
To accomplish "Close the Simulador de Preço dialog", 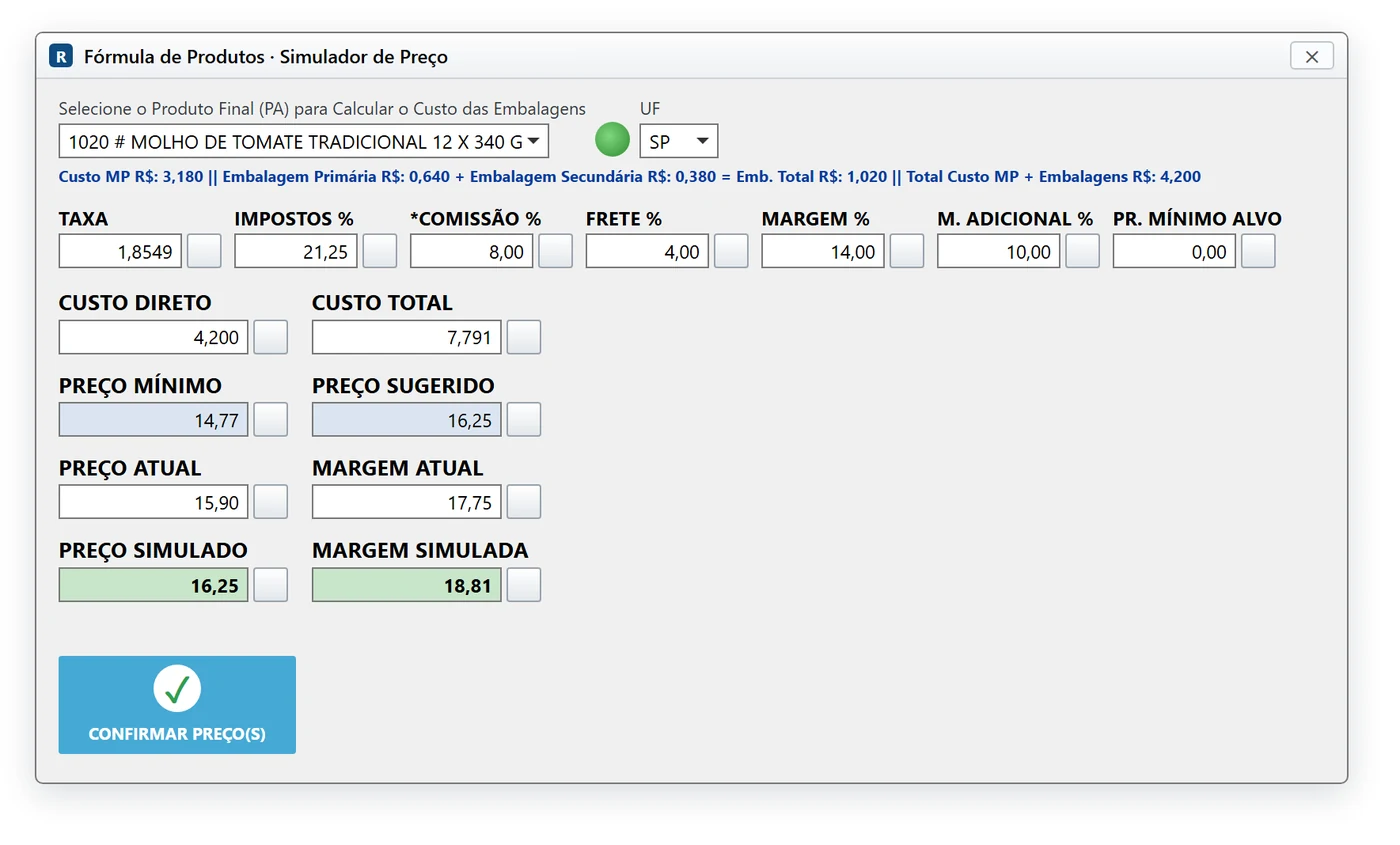I will [x=1312, y=56].
